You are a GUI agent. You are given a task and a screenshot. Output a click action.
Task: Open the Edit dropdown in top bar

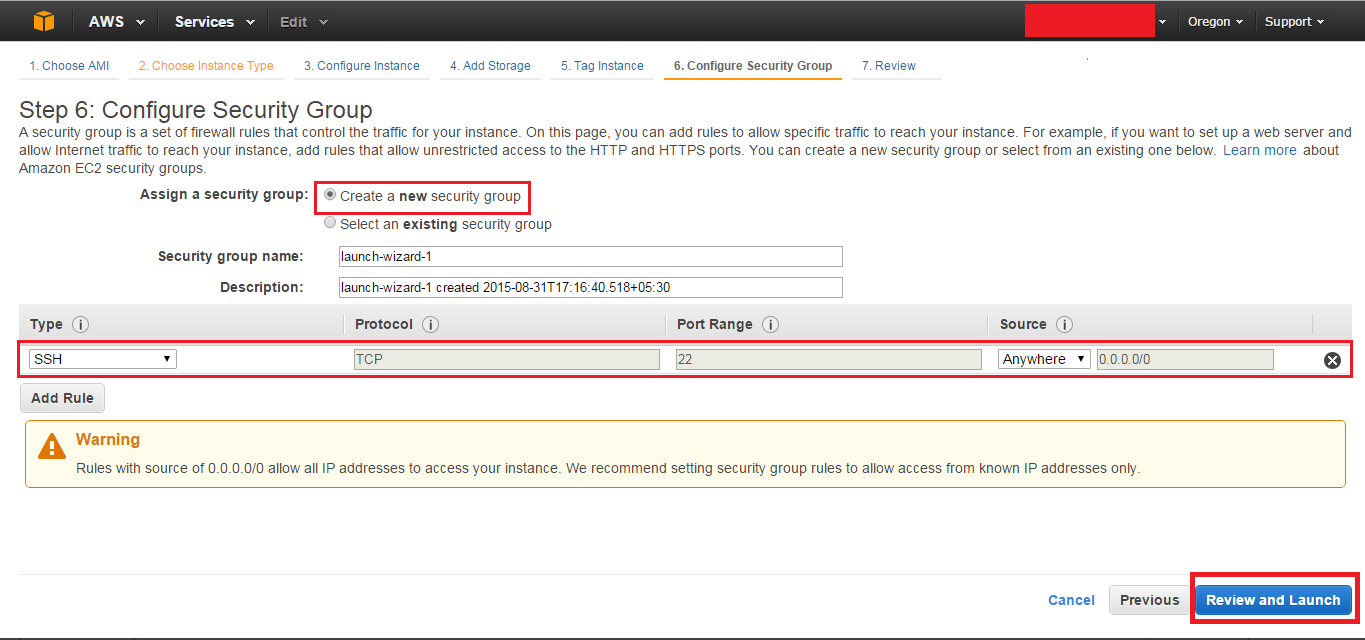pyautogui.click(x=303, y=21)
